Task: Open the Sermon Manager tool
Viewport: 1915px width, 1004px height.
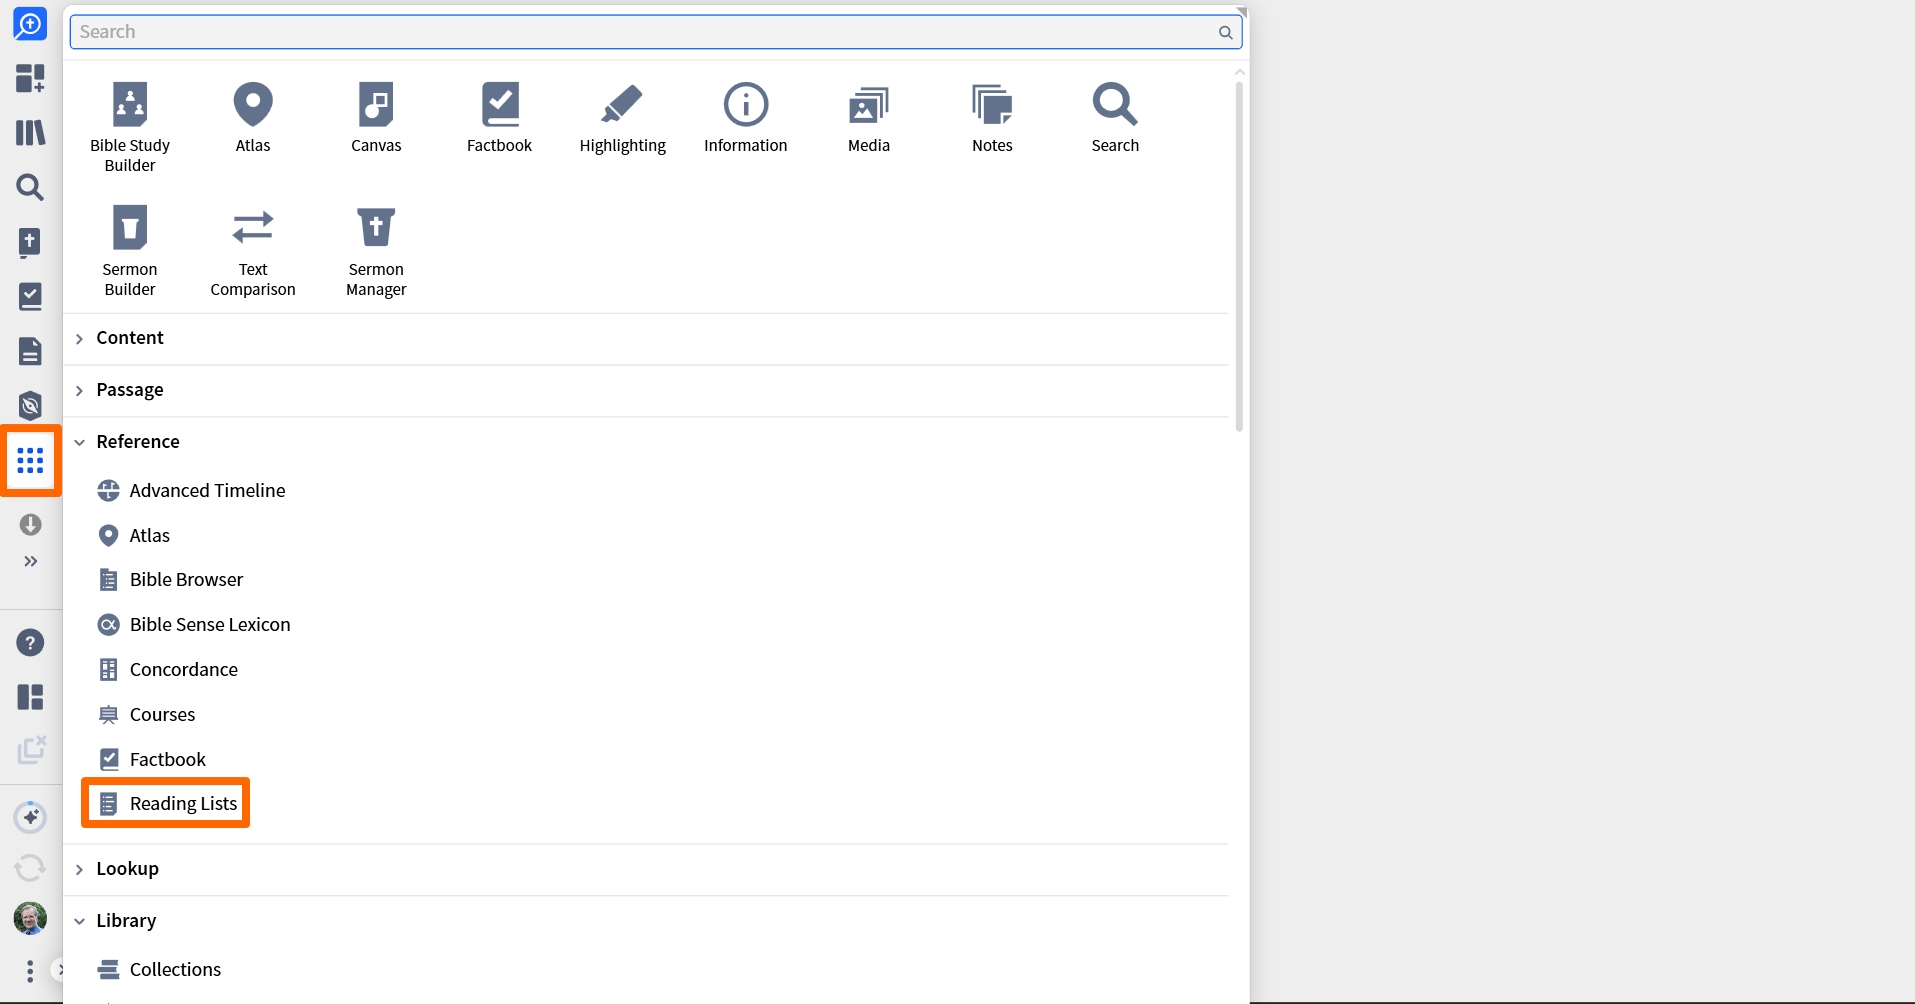Action: (376, 250)
